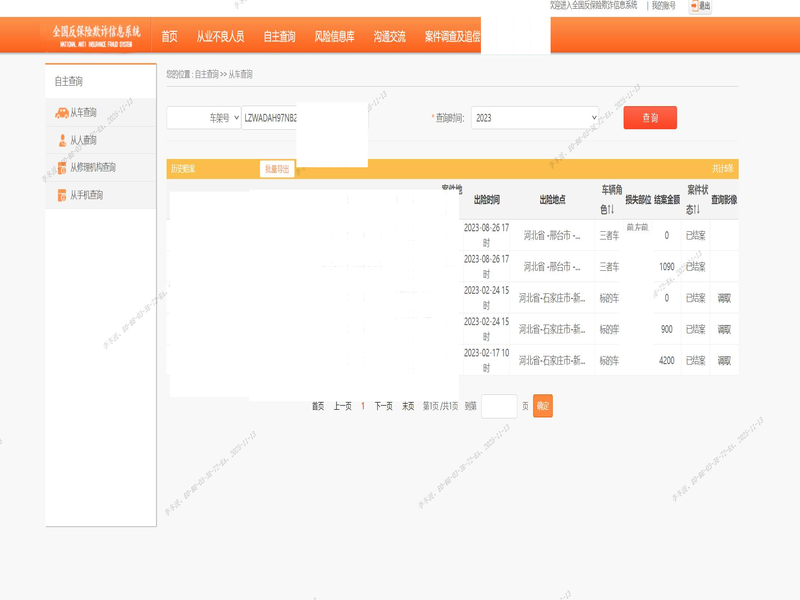Click the car icon beside 从车查询
The width and height of the screenshot is (800, 600).
[62, 113]
